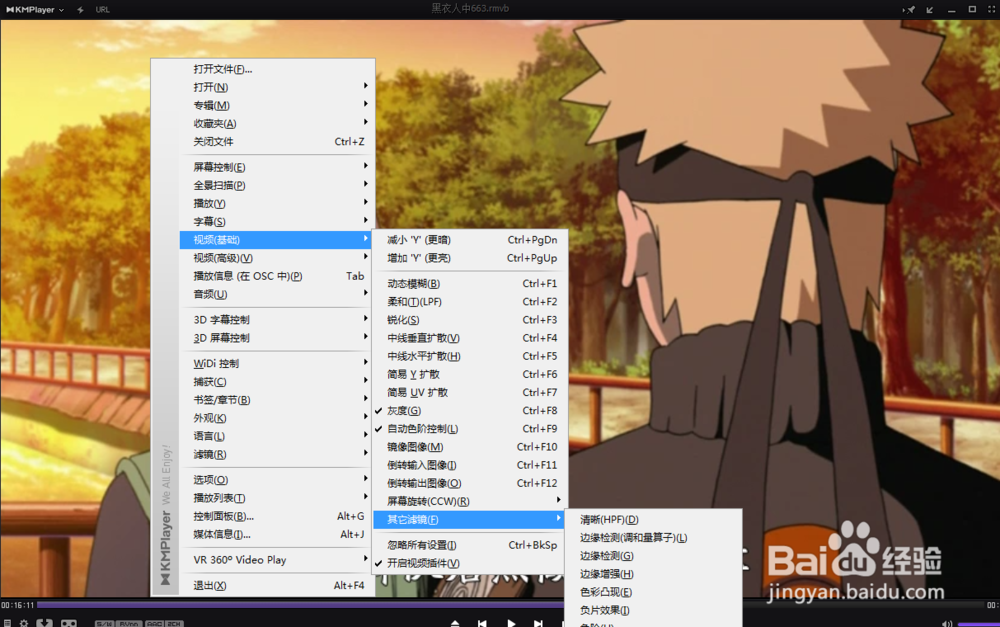Expand the 打开(N) submenu
Image resolution: width=1000 pixels, height=627 pixels.
click(x=277, y=87)
